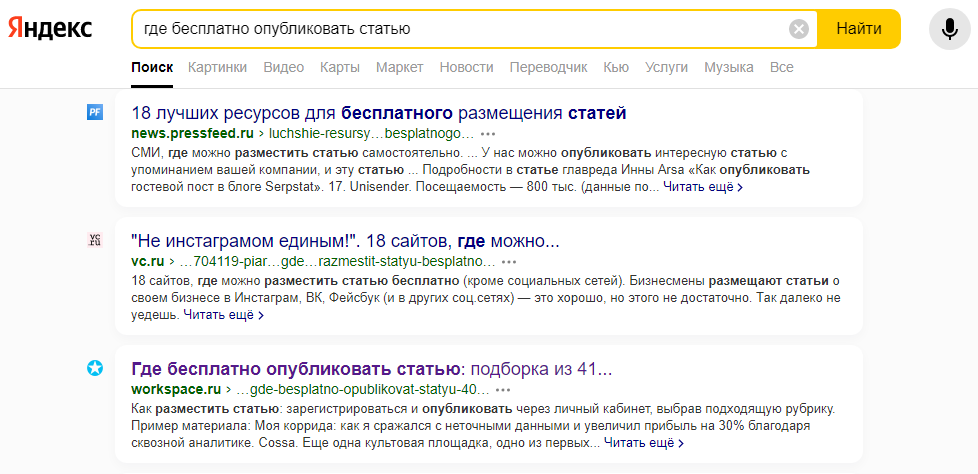Click the vc.ru favicon beside second result
978x474 pixels.
(95, 240)
